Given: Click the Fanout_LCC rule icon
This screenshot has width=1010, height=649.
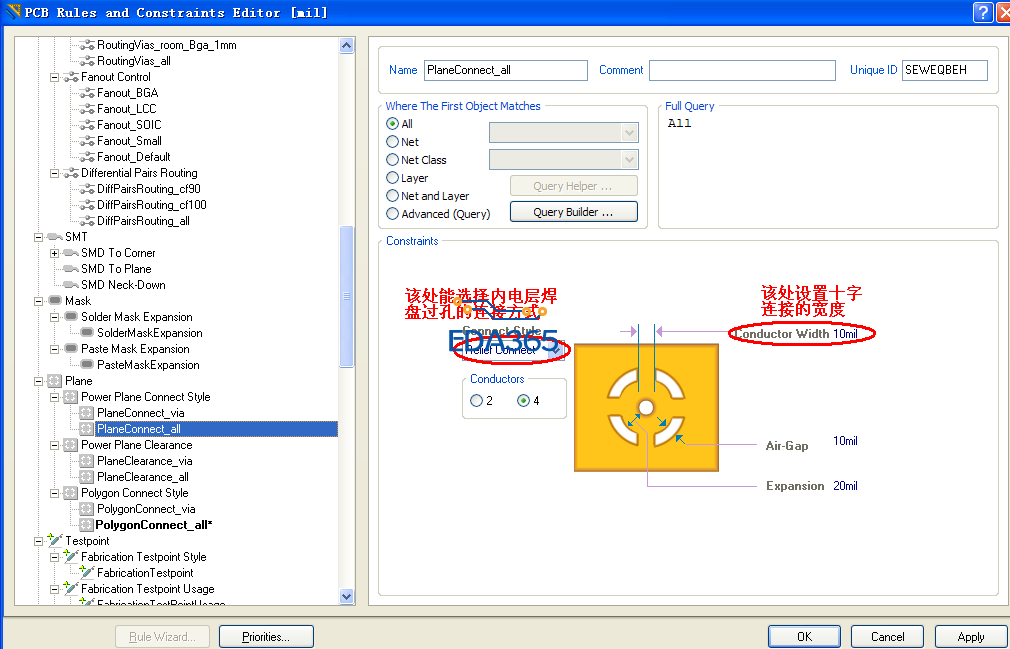Looking at the screenshot, I should [x=87, y=109].
